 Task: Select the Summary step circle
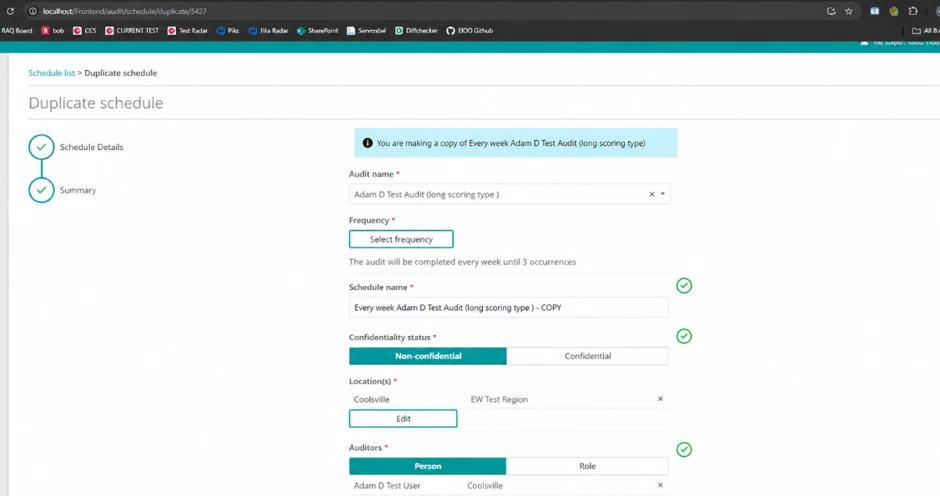(41, 190)
